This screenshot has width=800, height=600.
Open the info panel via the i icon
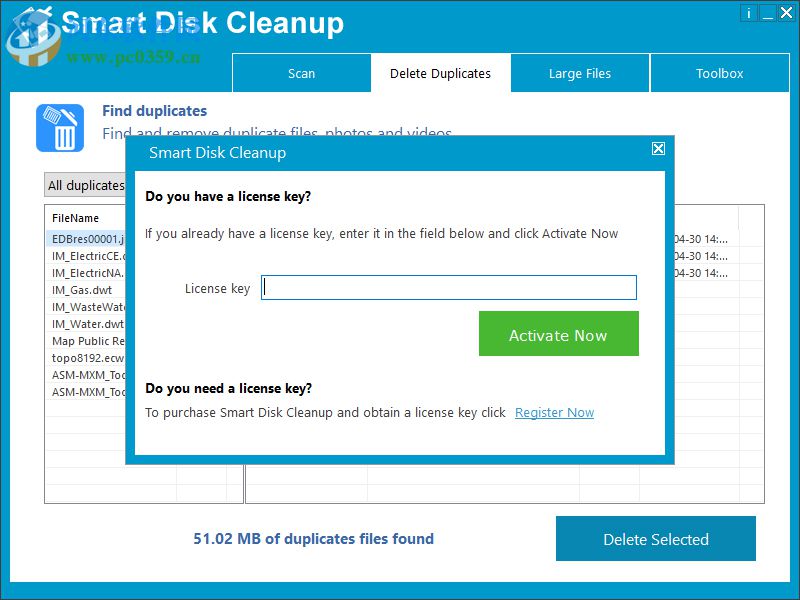pyautogui.click(x=749, y=13)
